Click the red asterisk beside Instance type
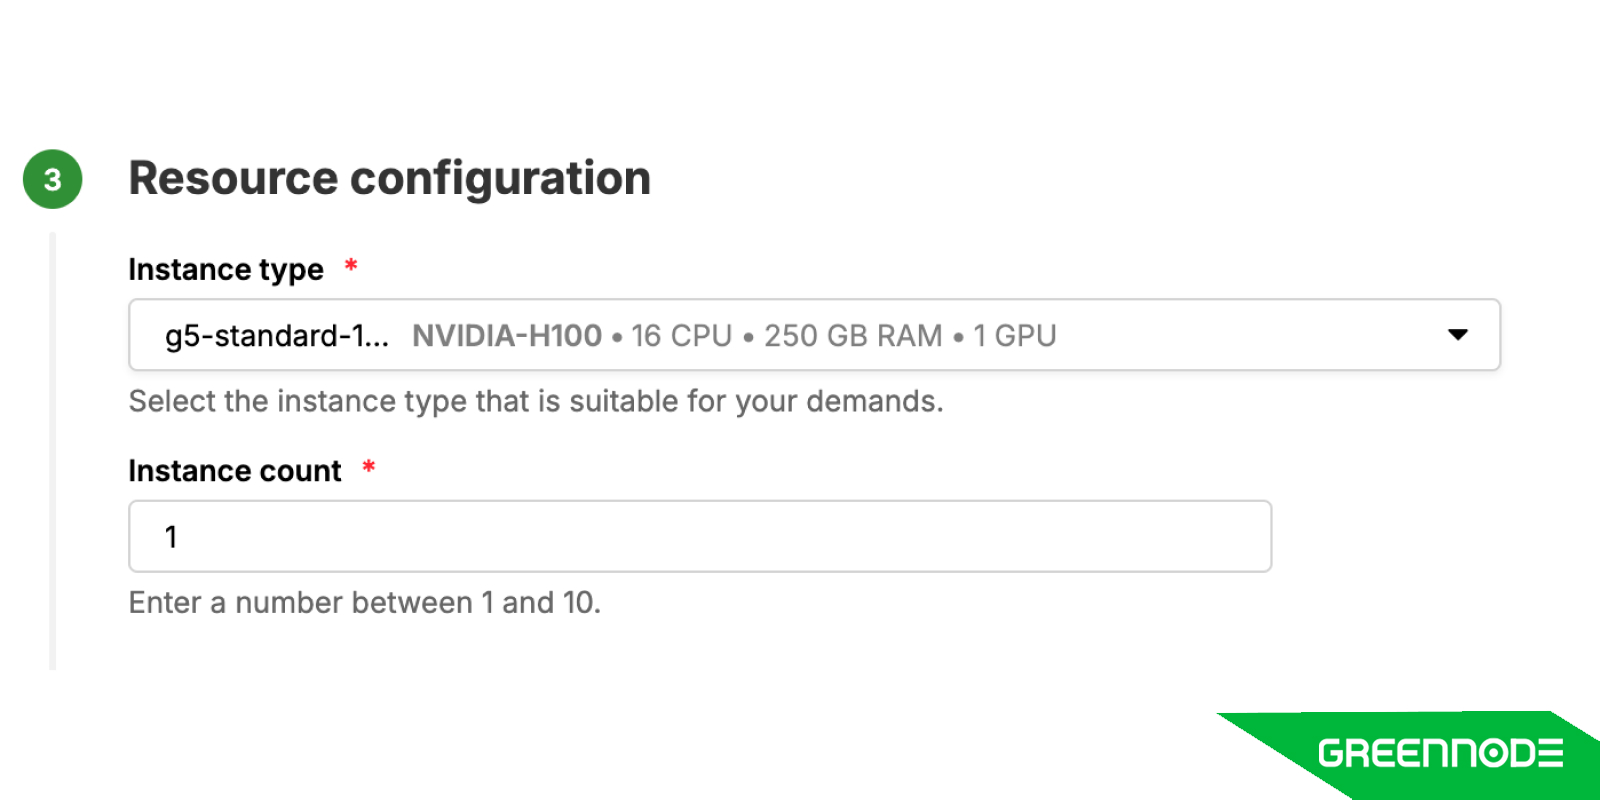The image size is (1600, 800). pyautogui.click(x=351, y=266)
